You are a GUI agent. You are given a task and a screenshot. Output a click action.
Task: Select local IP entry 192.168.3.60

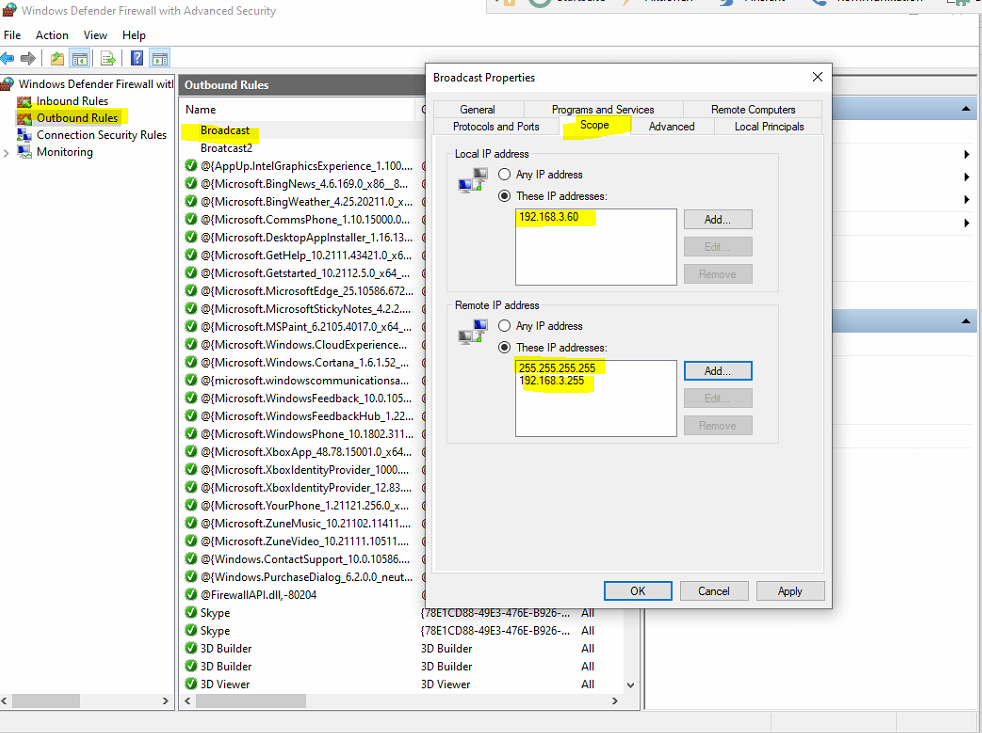549,217
